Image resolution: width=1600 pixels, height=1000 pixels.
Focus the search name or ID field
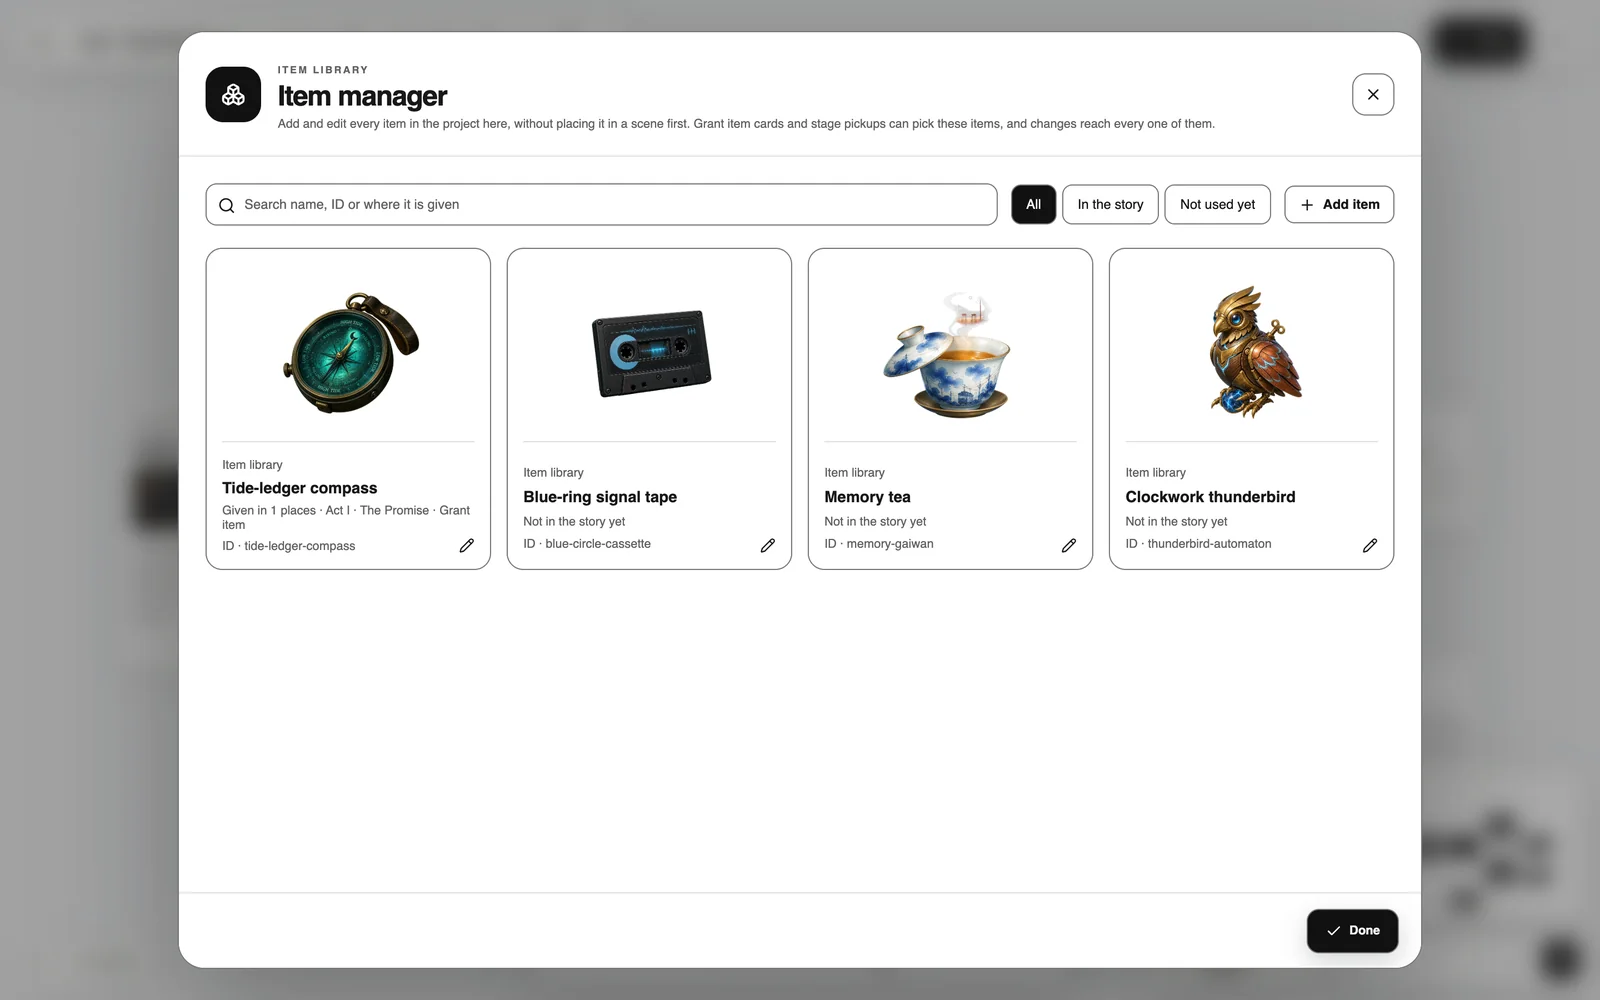601,204
